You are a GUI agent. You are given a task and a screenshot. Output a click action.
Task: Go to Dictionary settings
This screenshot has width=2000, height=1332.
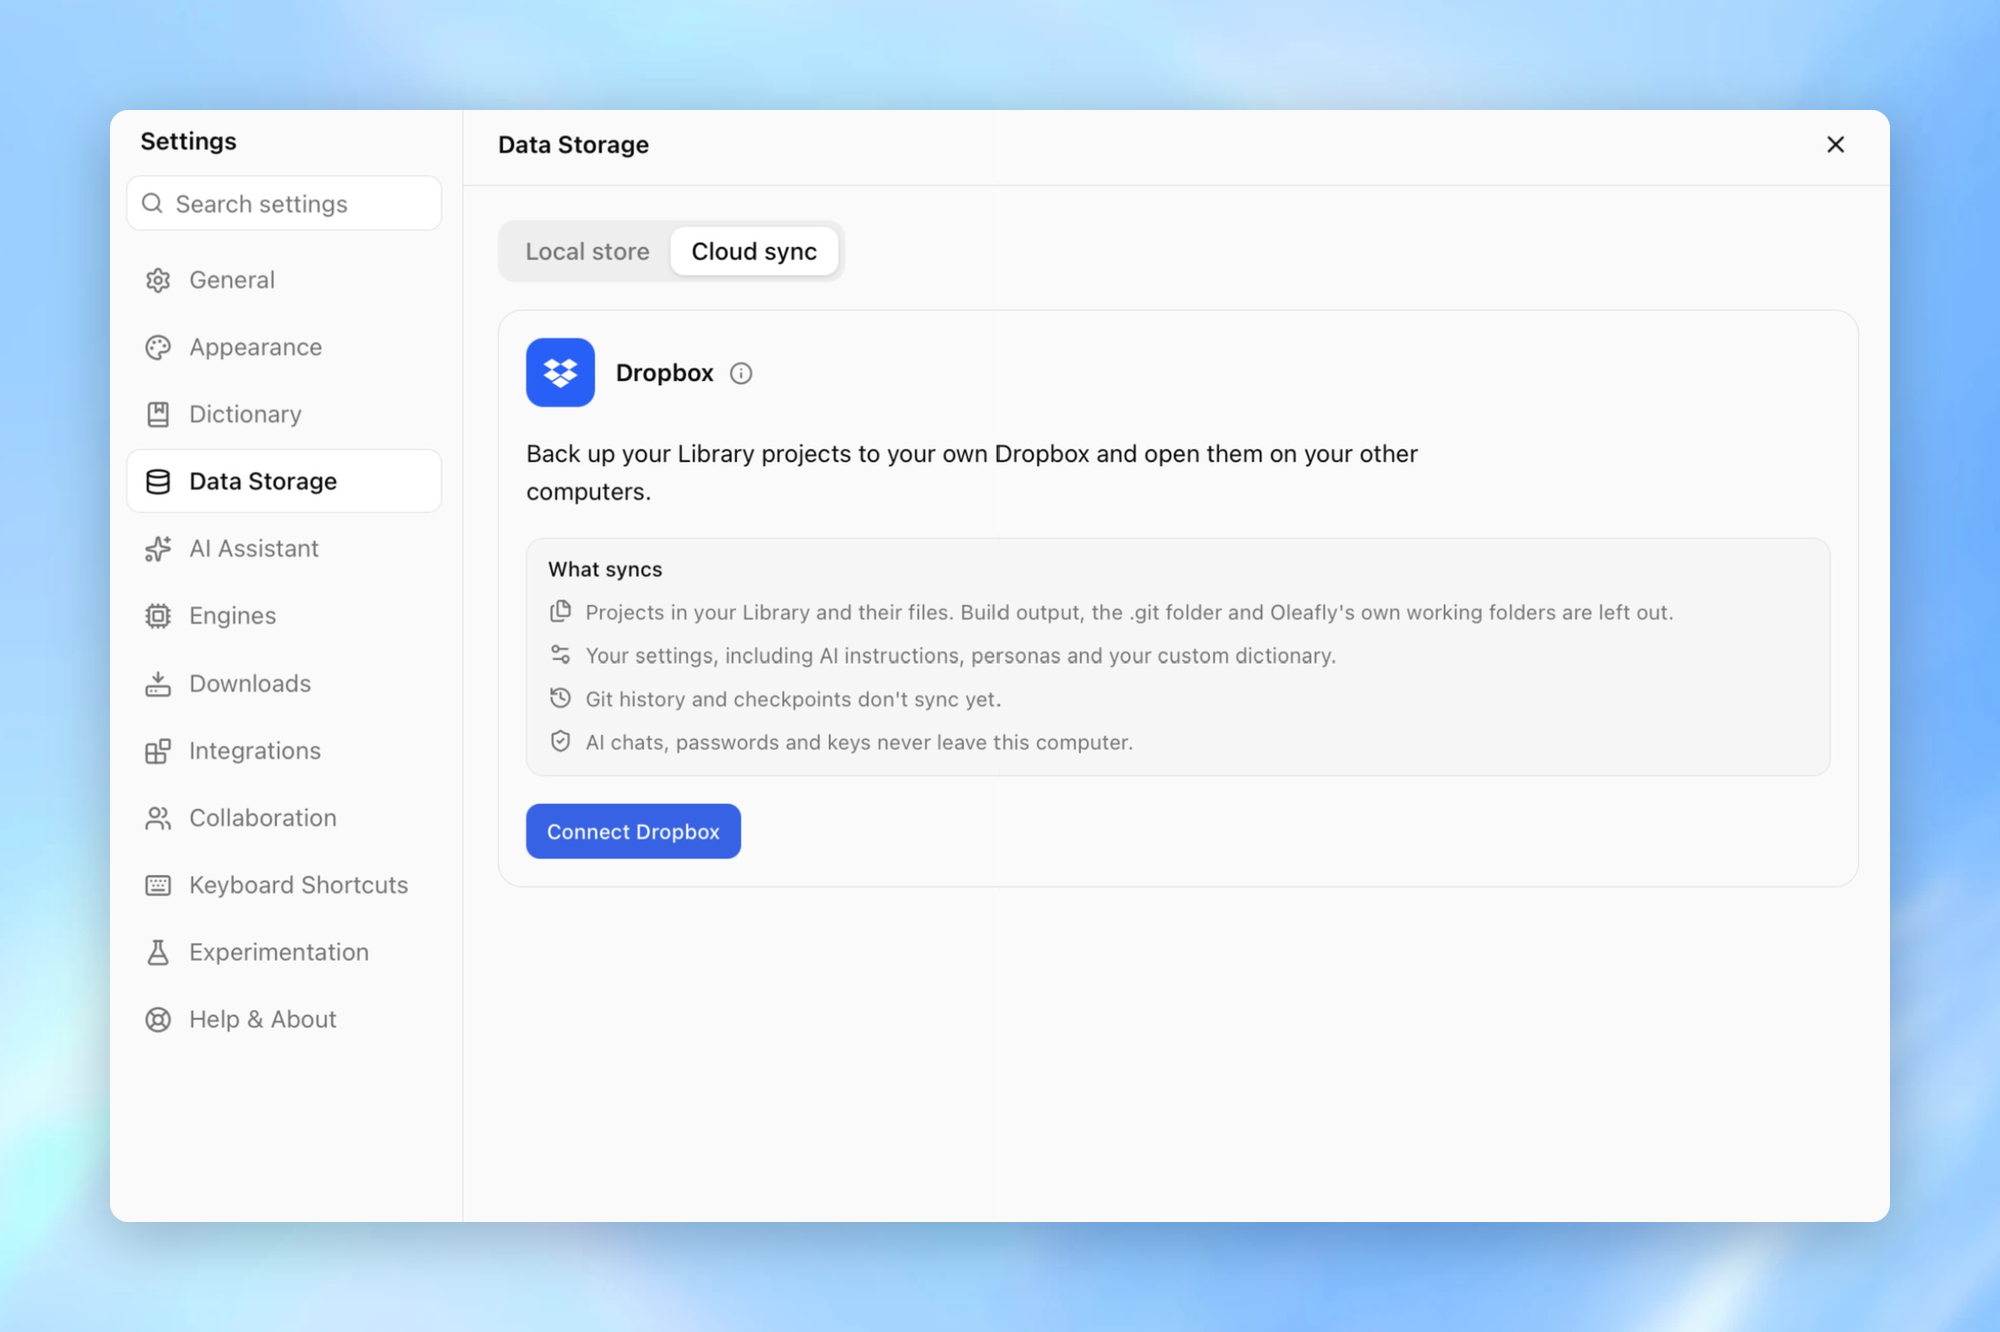tap(284, 414)
